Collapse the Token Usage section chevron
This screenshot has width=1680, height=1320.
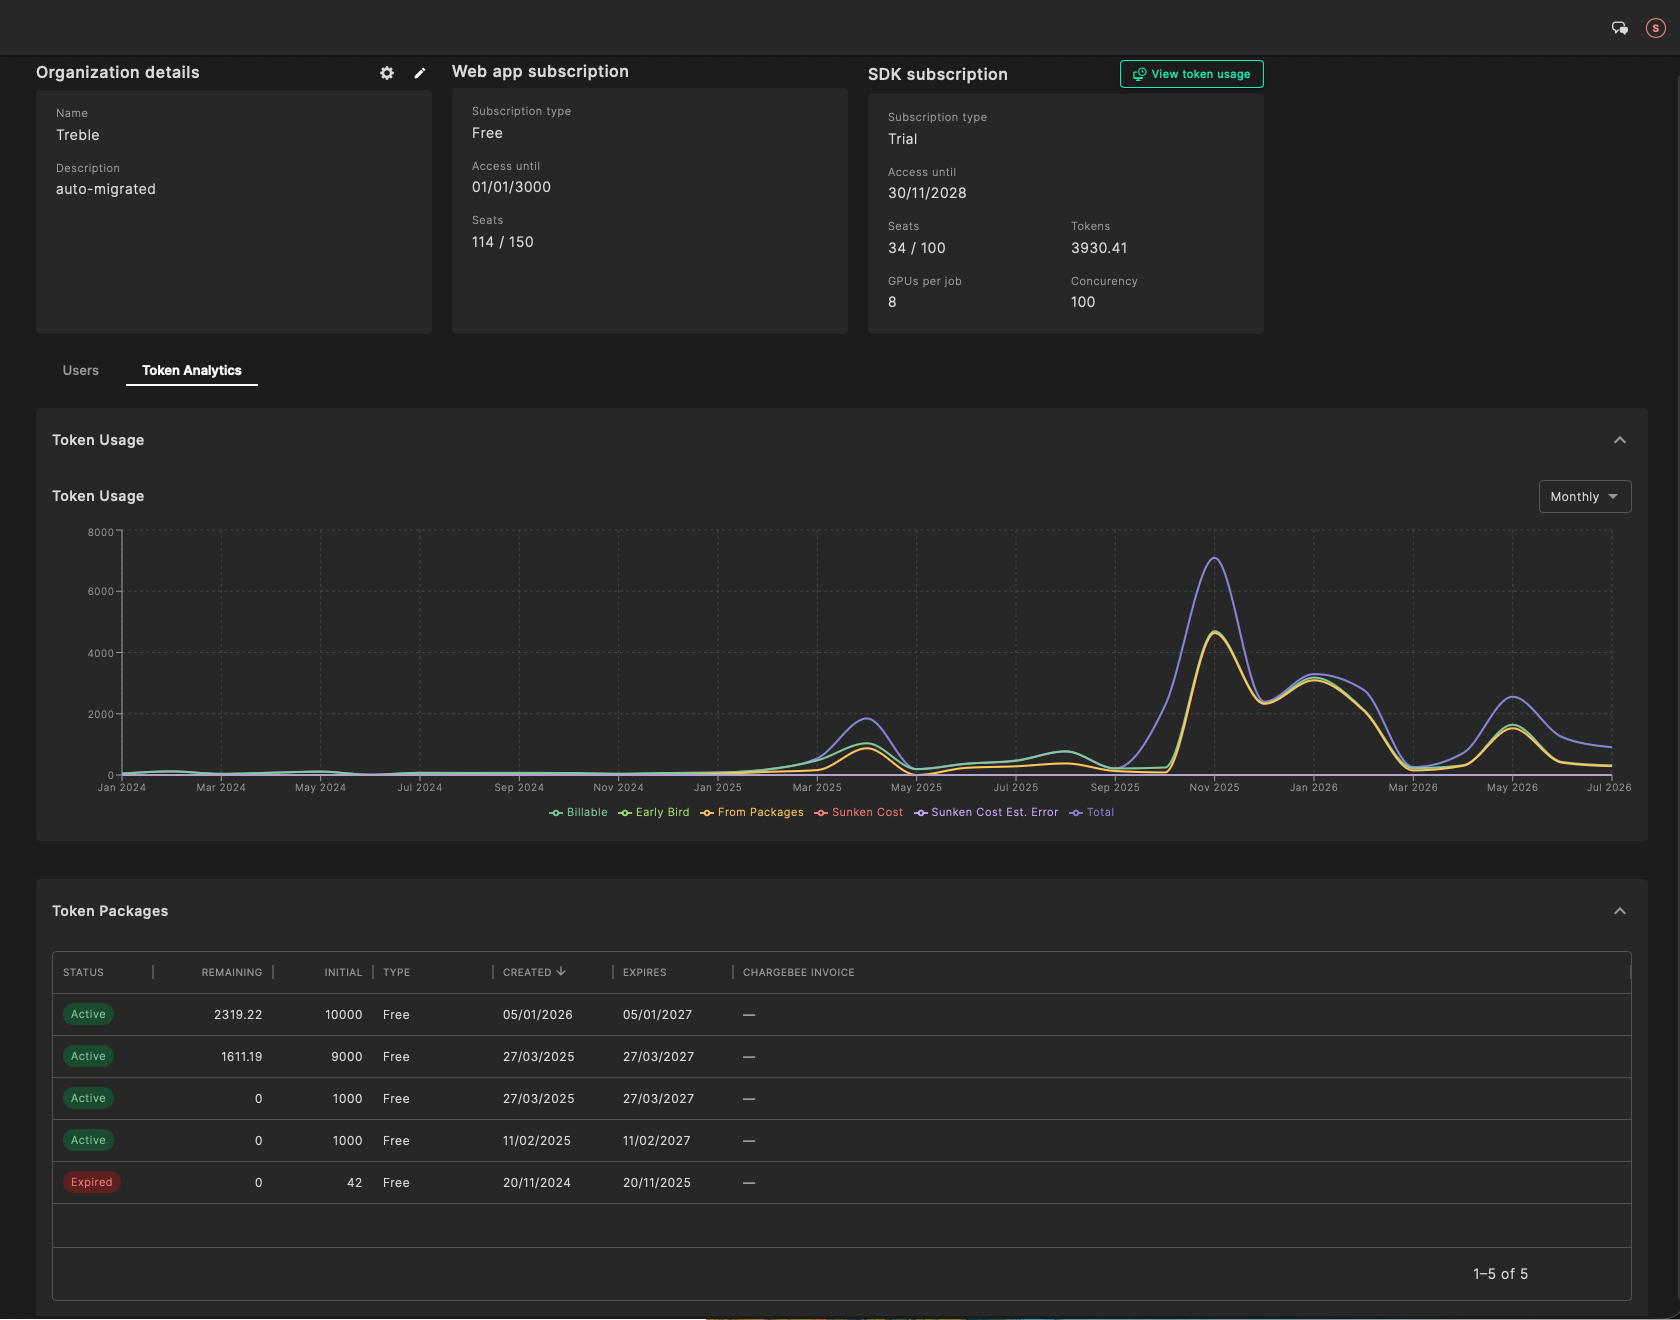click(1620, 440)
